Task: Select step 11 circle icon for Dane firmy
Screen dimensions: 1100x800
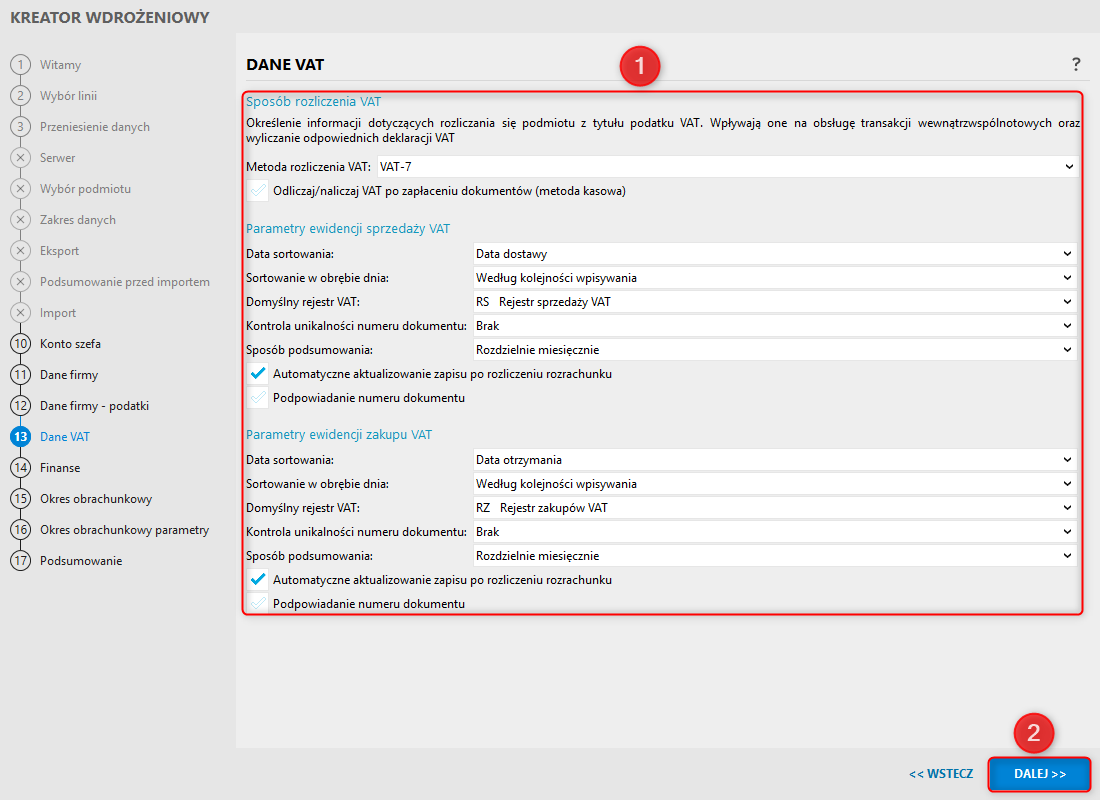Action: (20, 375)
